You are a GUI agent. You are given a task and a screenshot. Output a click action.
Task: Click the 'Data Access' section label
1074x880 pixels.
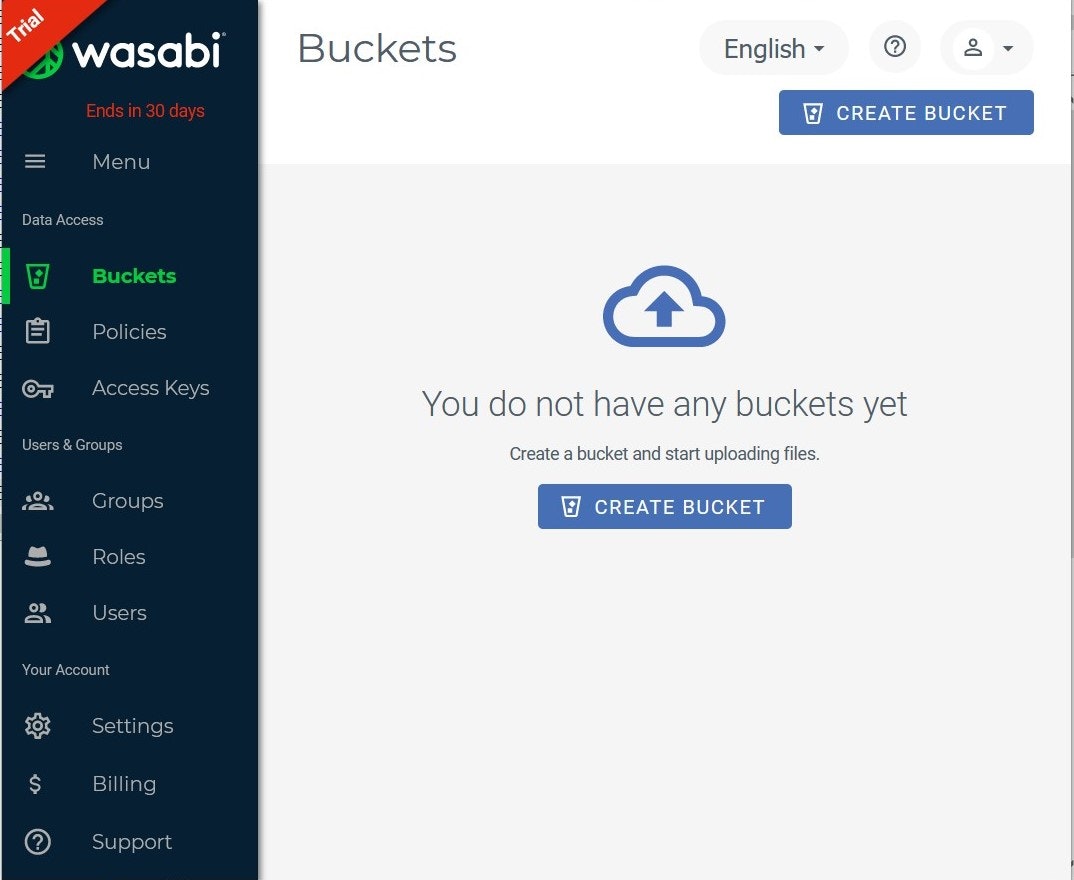click(x=62, y=220)
